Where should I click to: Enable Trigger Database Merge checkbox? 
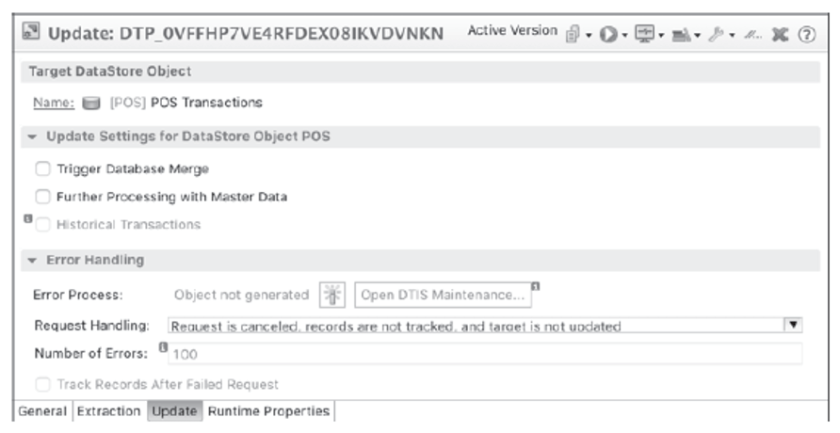coord(42,169)
